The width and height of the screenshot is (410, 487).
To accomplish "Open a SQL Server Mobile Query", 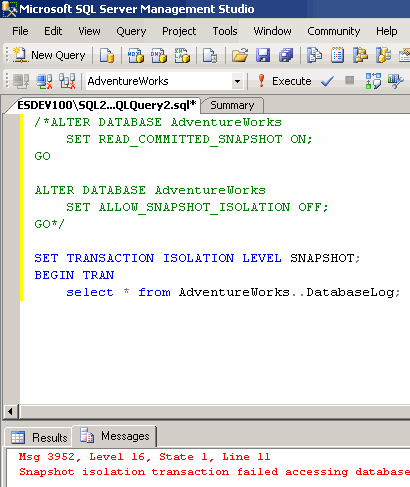I will point(210,55).
